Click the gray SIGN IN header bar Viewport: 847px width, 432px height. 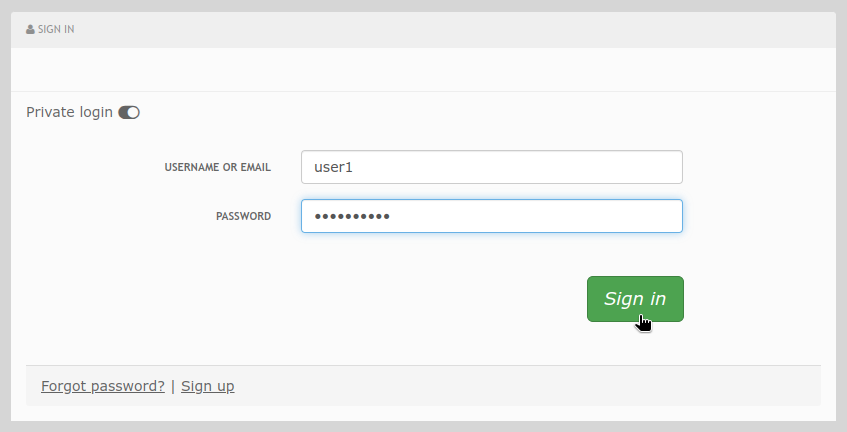point(424,30)
